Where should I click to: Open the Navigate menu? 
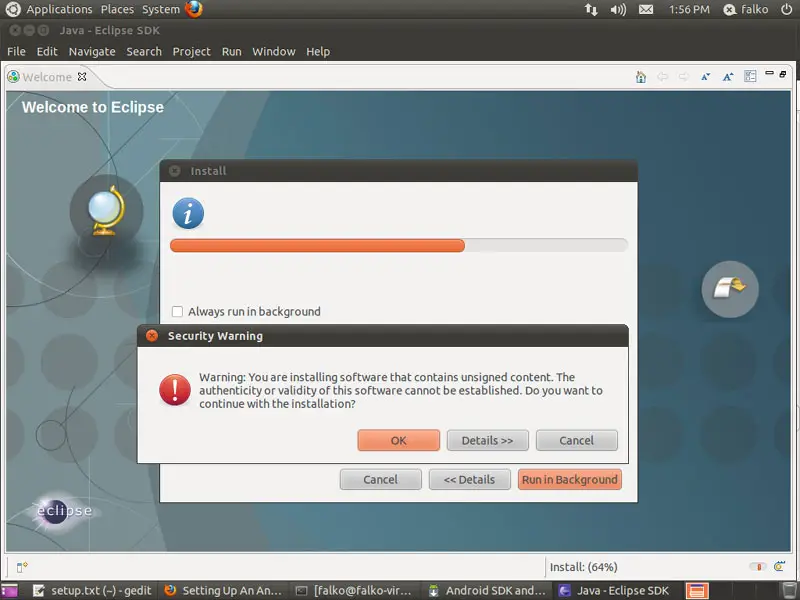[x=92, y=52]
